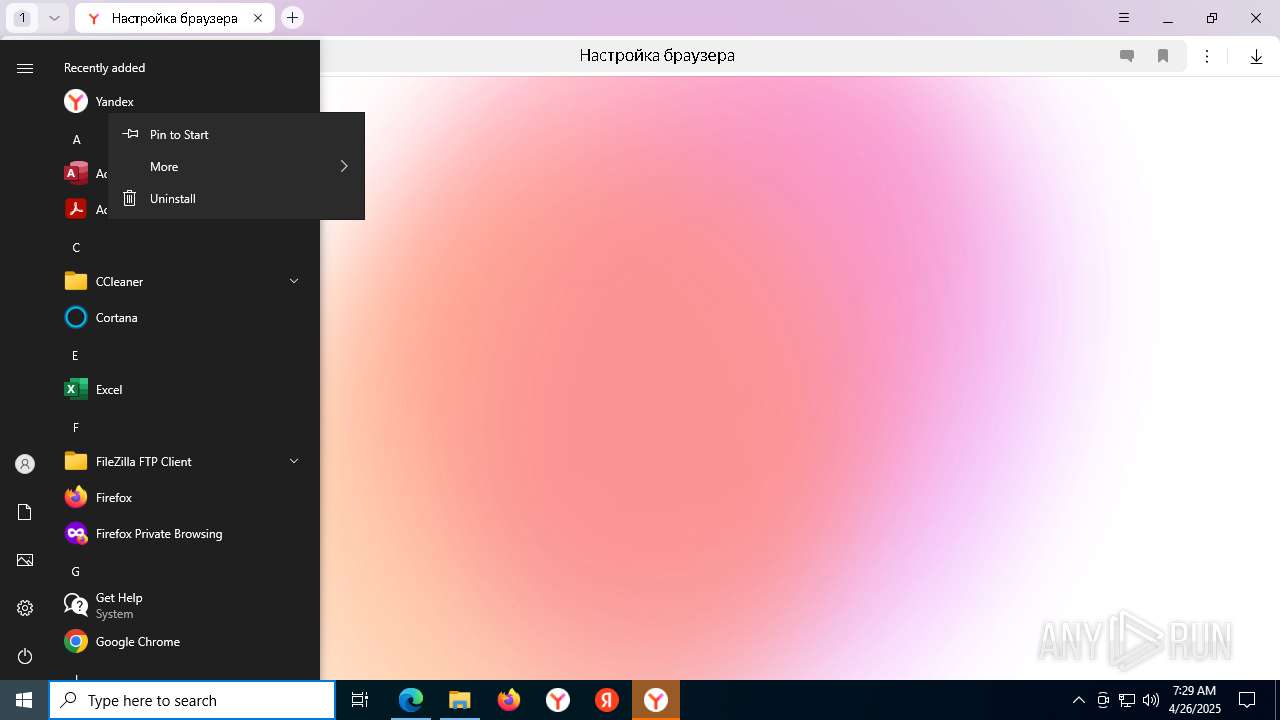1280x720 pixels.
Task: Switch to the Настройка браузера tab
Action: 172,18
